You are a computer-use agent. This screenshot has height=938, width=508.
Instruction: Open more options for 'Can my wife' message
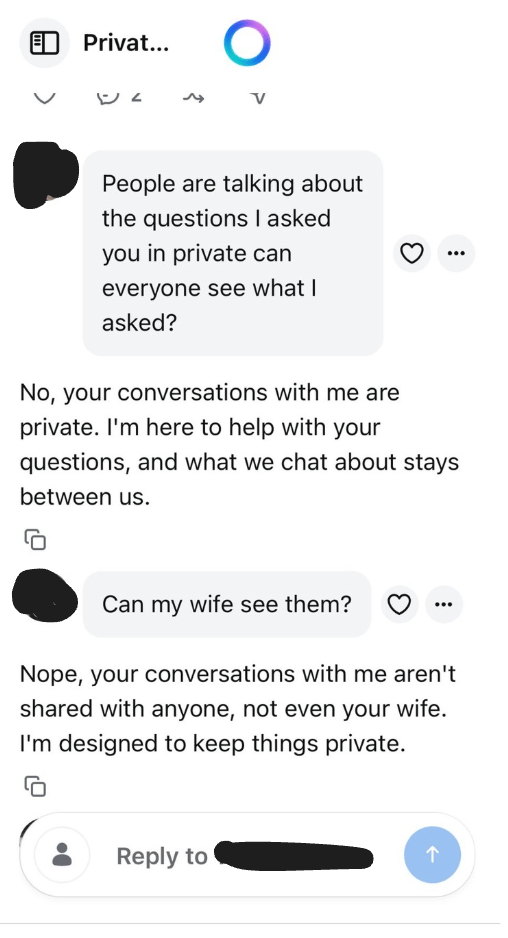[x=443, y=604]
